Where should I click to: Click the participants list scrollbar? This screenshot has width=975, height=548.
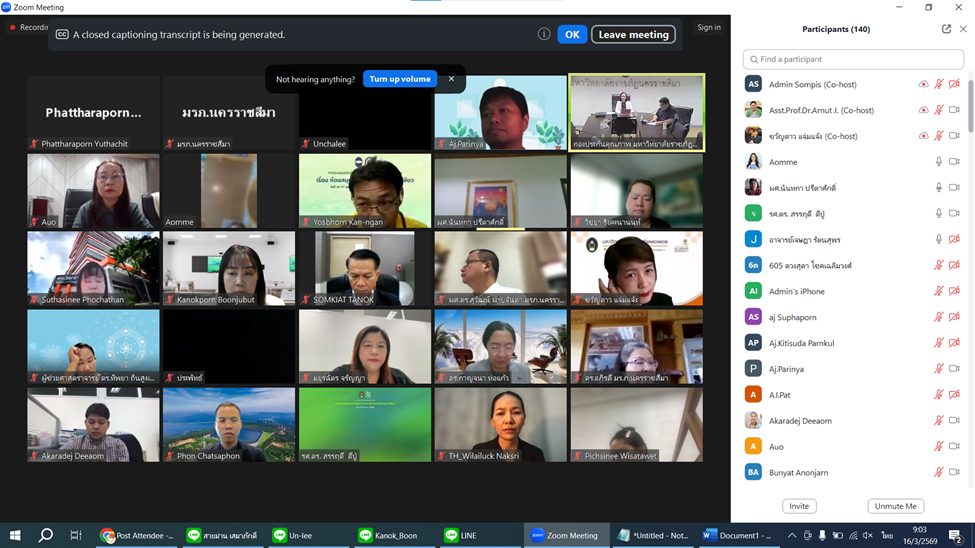click(x=970, y=105)
